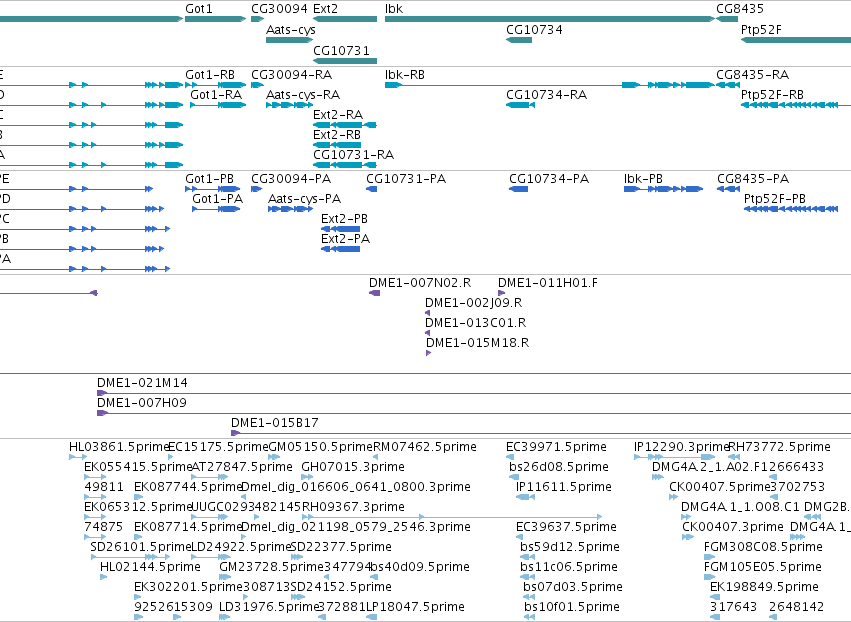Click the Ptp52F gene label
This screenshot has height=622, width=851.
click(761, 30)
